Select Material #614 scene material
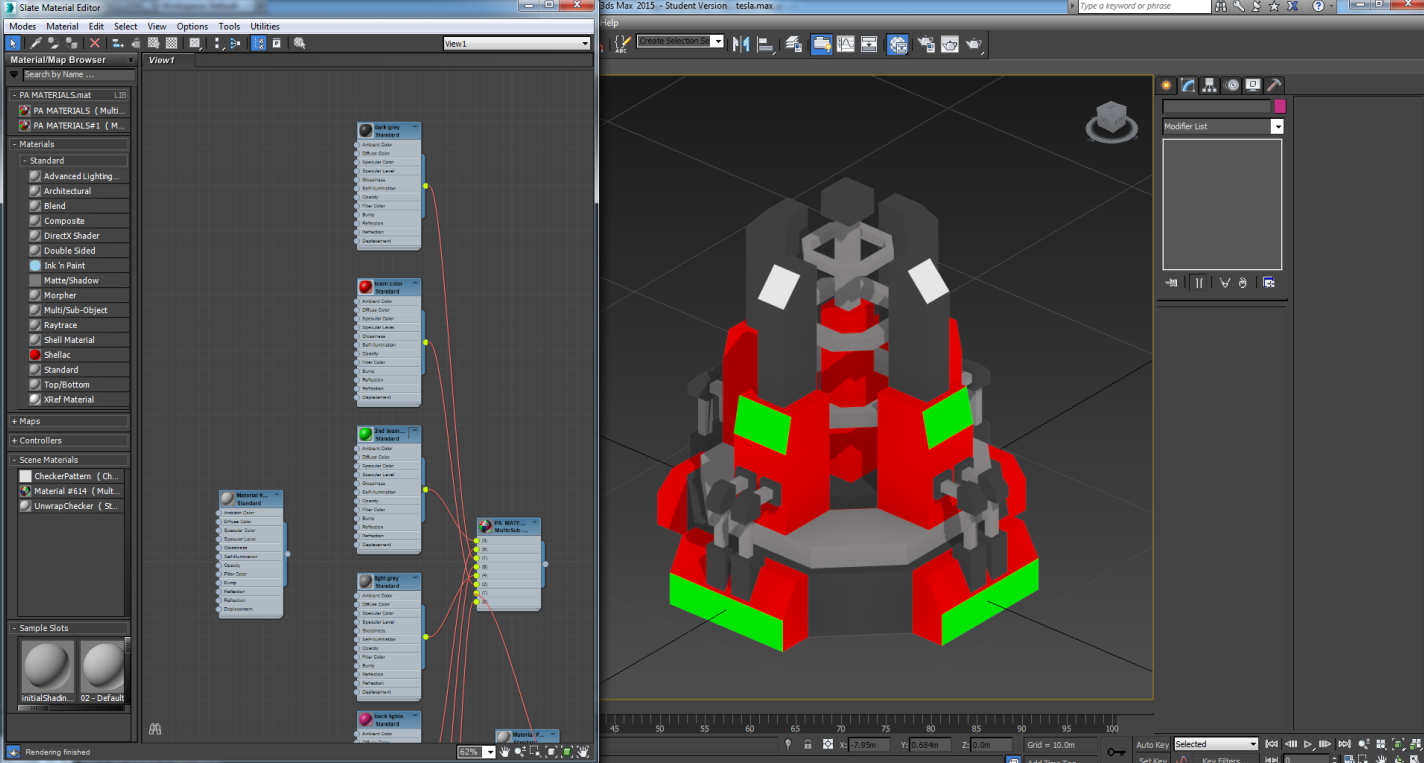Image resolution: width=1424 pixels, height=763 pixels. (x=72, y=491)
